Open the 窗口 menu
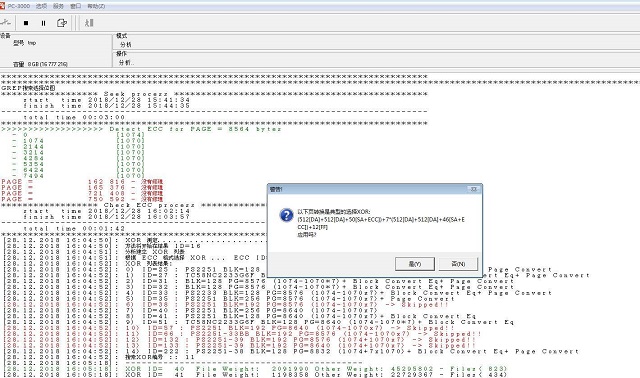Image resolution: width=640 pixels, height=378 pixels. [x=76, y=6]
